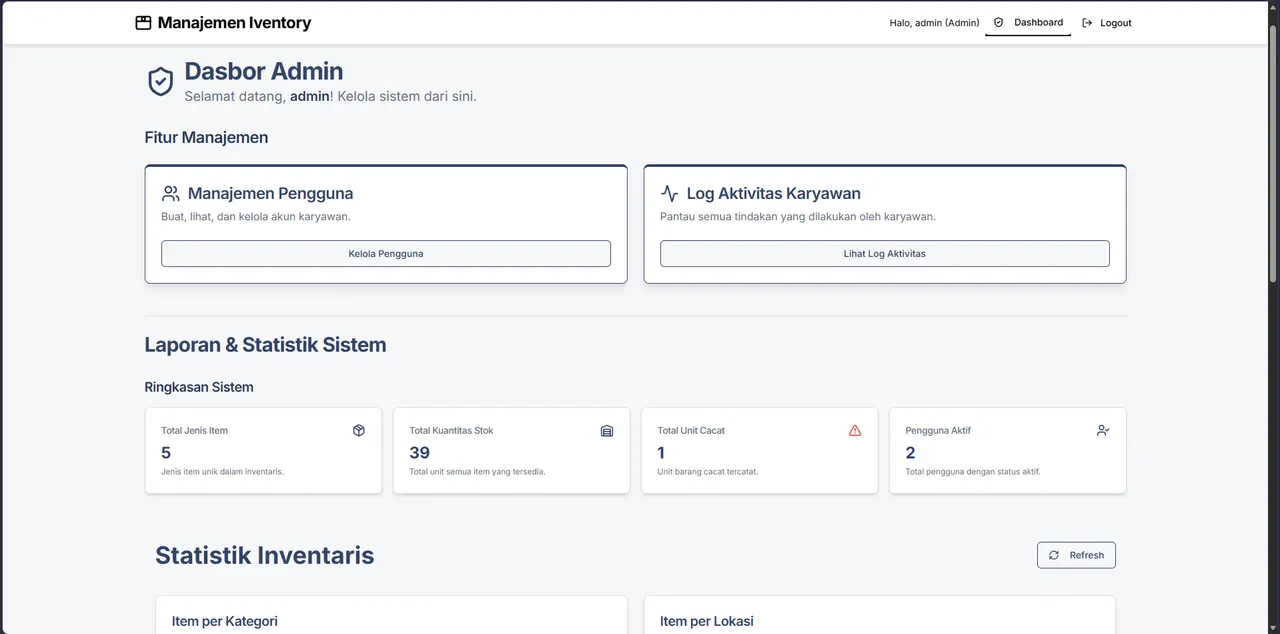
Task: Click the users icon in Manajemen Pengguna
Action: (171, 193)
